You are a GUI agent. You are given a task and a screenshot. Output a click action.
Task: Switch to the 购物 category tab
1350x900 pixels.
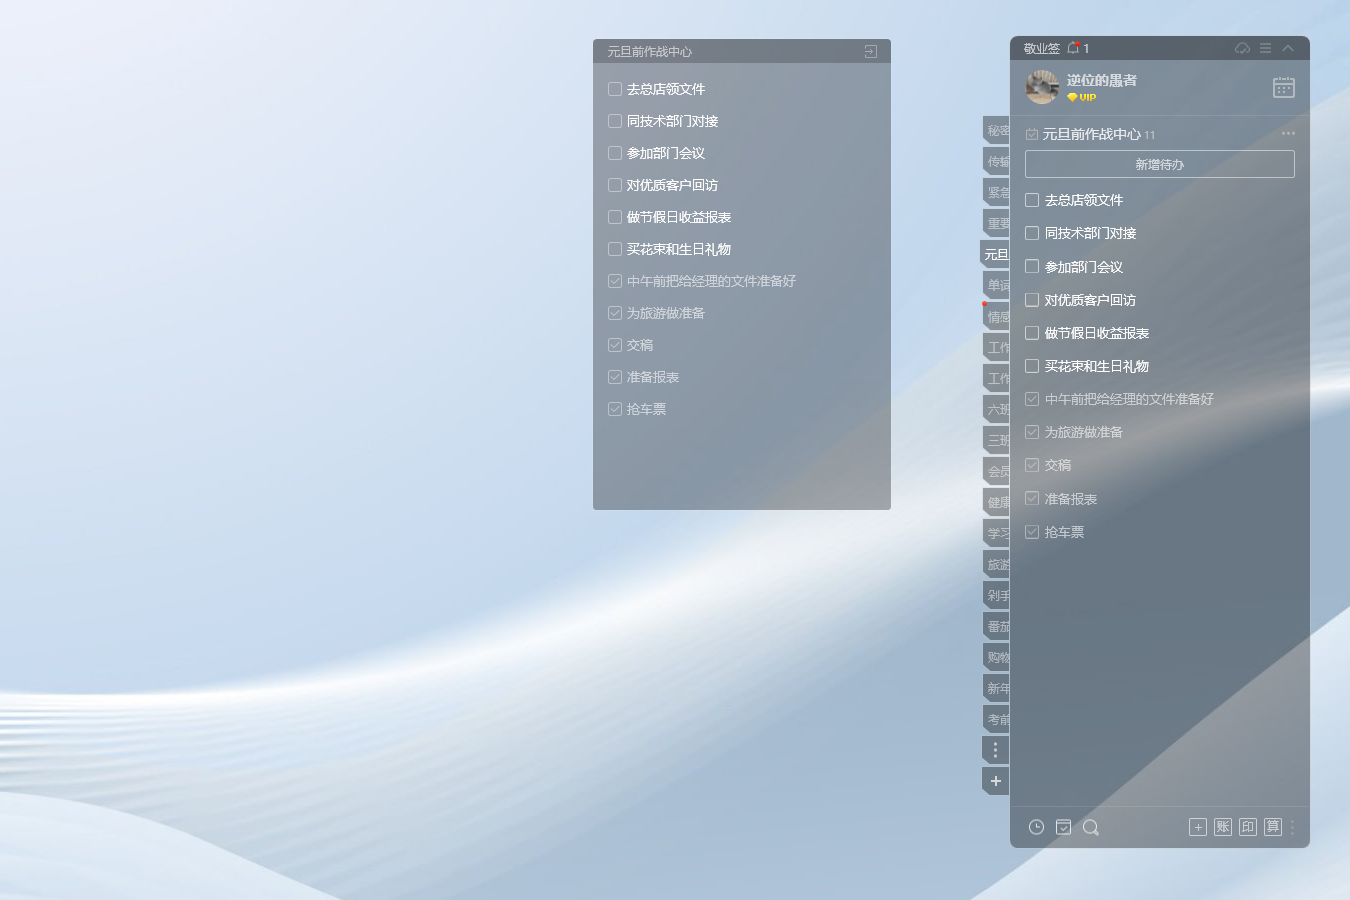(x=997, y=657)
